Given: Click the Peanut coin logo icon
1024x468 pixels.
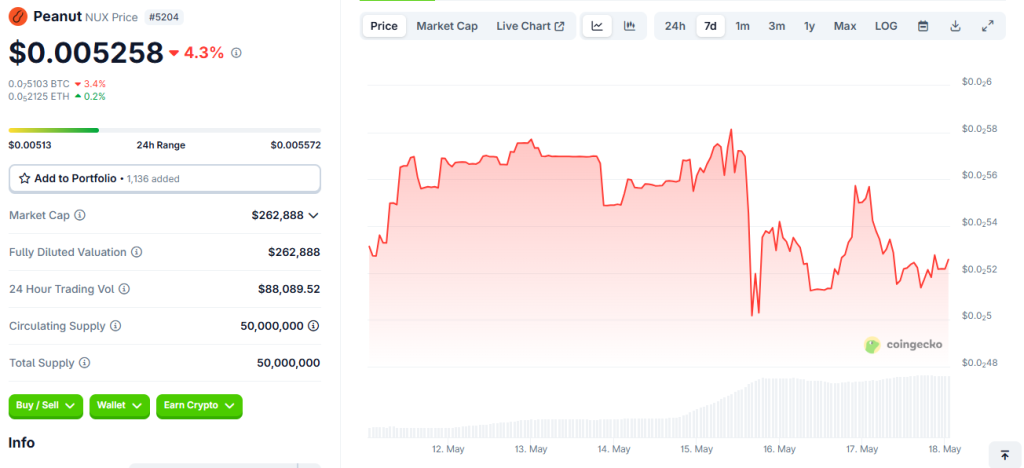Looking at the screenshot, I should pyautogui.click(x=18, y=16).
